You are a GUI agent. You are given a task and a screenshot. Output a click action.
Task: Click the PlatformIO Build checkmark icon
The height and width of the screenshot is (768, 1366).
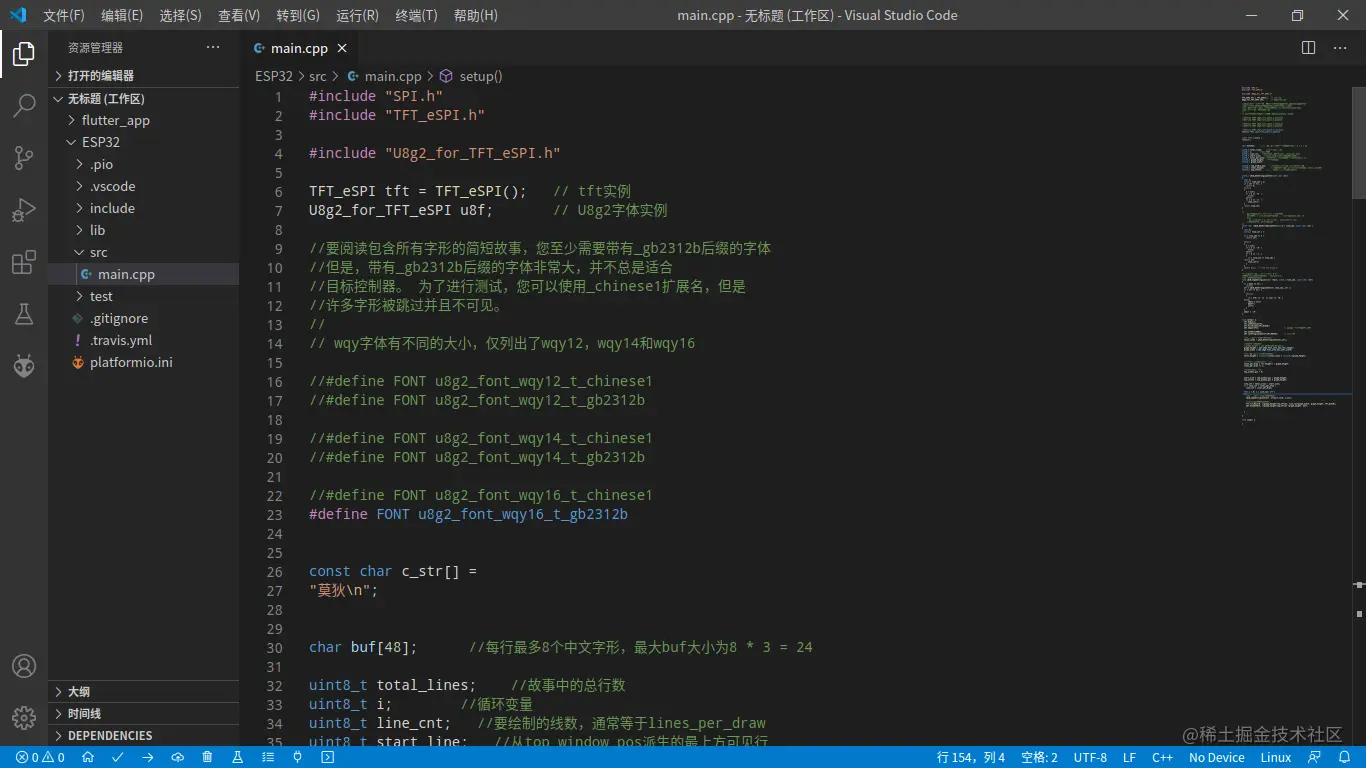click(118, 758)
